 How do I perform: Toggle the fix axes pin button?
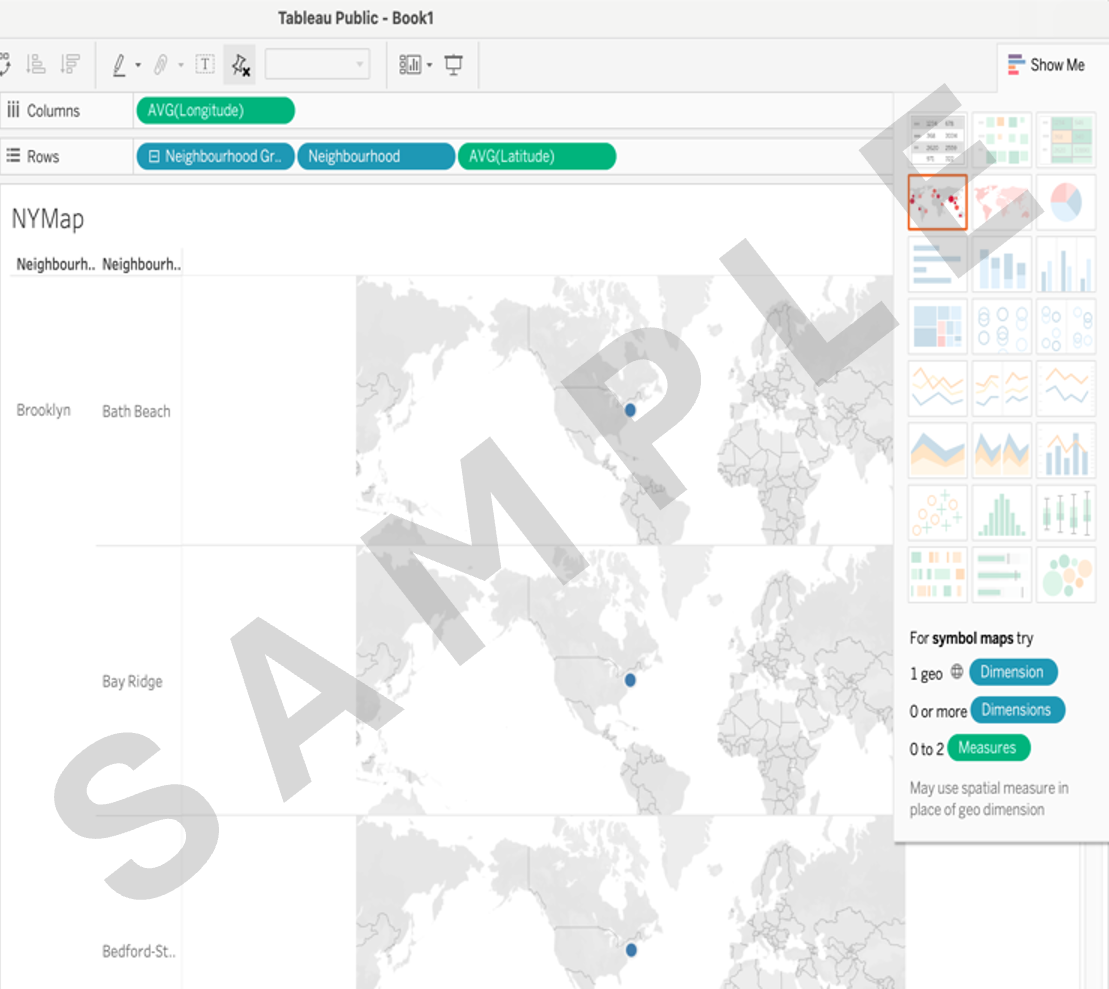pyautogui.click(x=240, y=65)
